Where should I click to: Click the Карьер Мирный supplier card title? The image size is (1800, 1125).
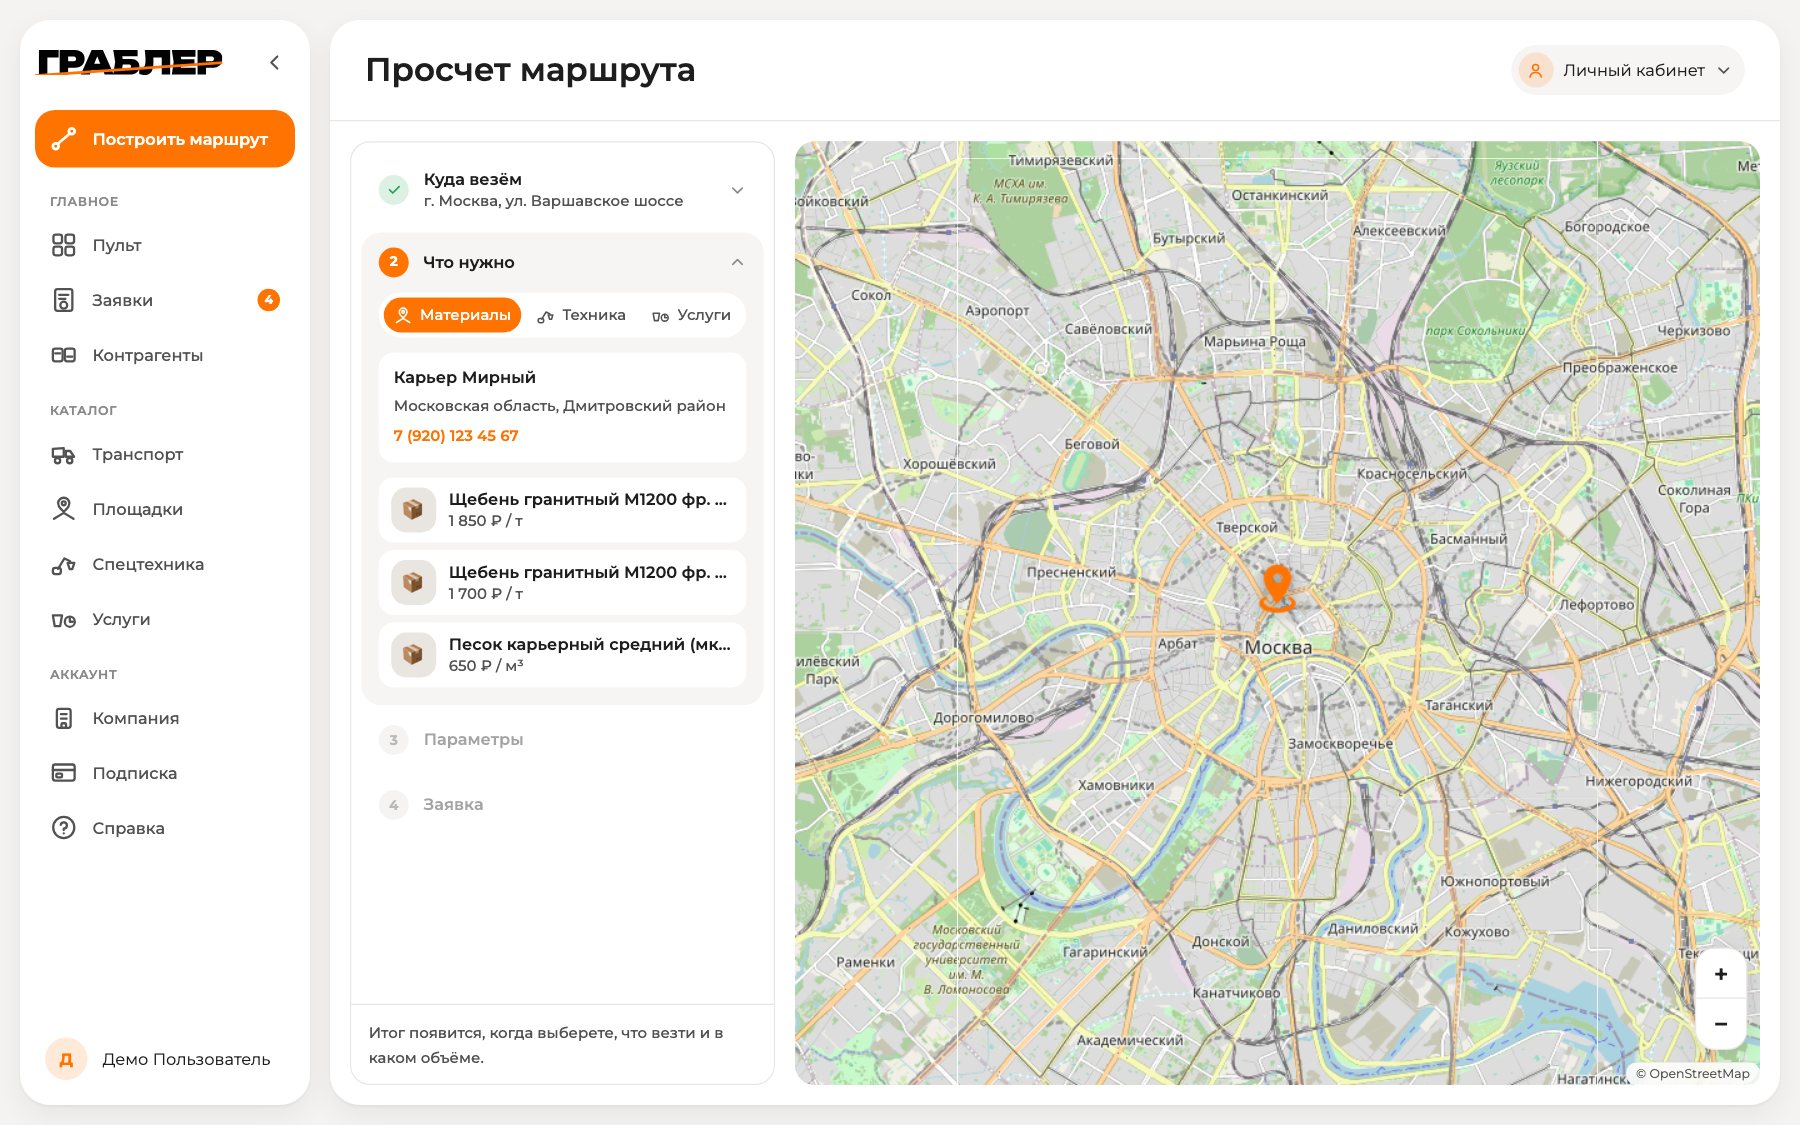pos(465,377)
